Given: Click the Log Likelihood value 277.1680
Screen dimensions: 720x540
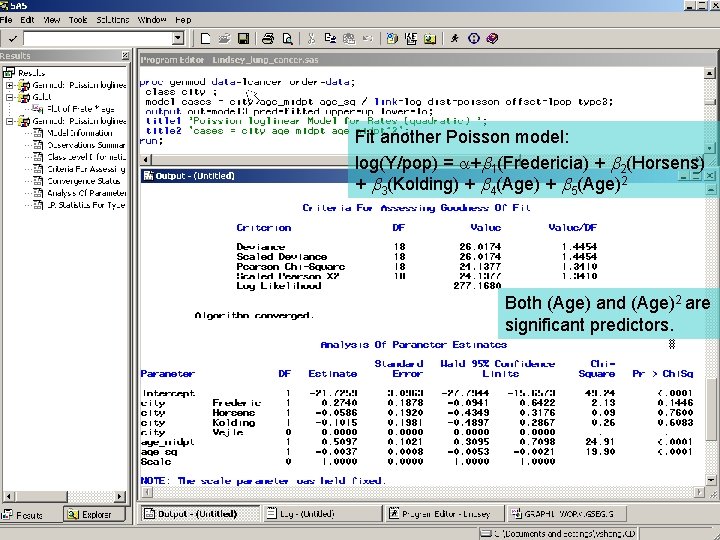Looking at the screenshot, I should (x=478, y=286).
